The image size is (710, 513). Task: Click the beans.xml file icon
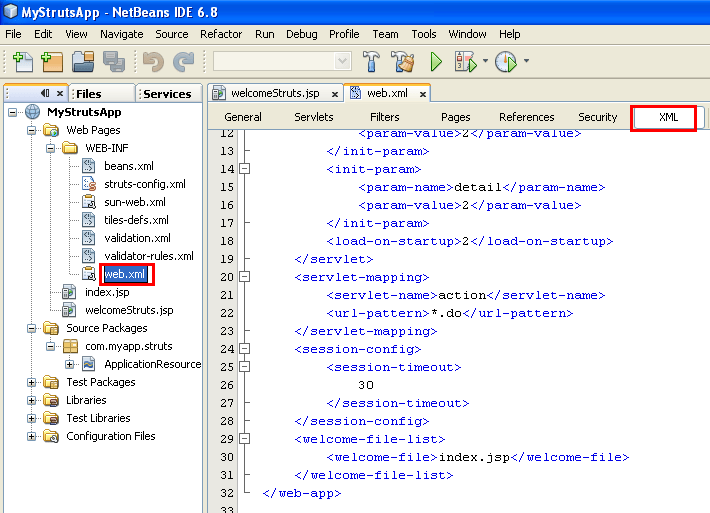coord(89,166)
